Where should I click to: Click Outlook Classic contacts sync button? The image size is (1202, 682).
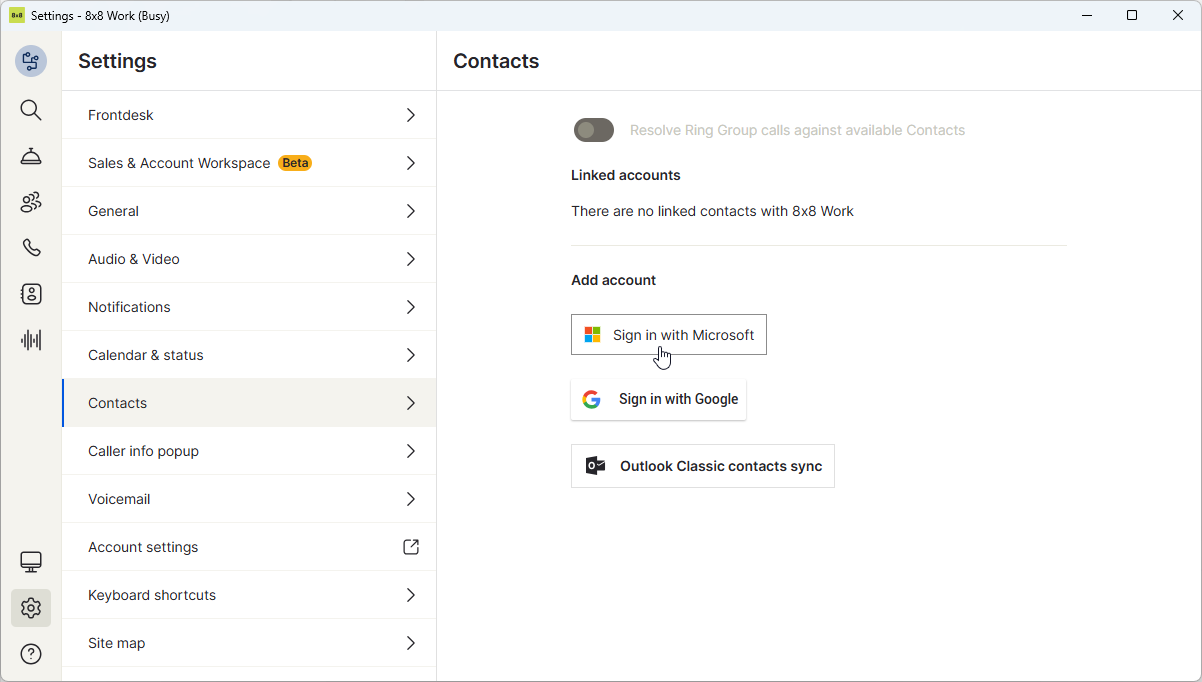pyautogui.click(x=702, y=466)
